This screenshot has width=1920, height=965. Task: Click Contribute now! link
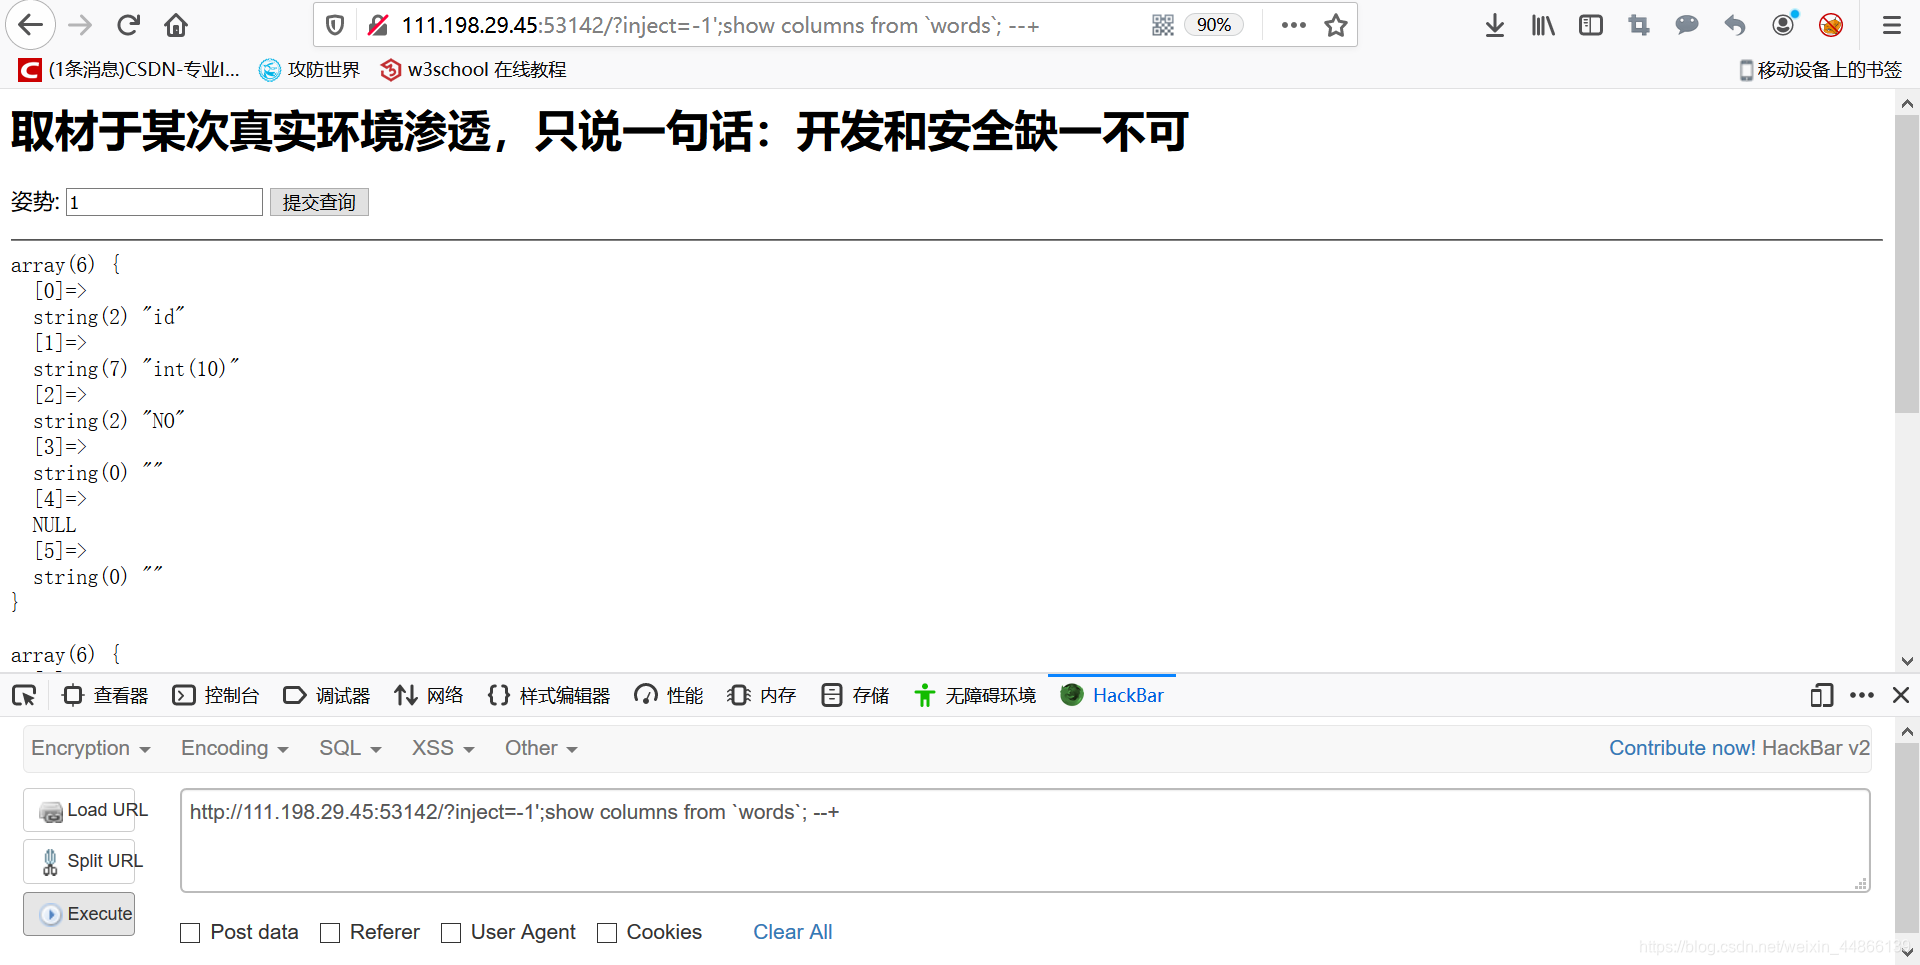1682,749
